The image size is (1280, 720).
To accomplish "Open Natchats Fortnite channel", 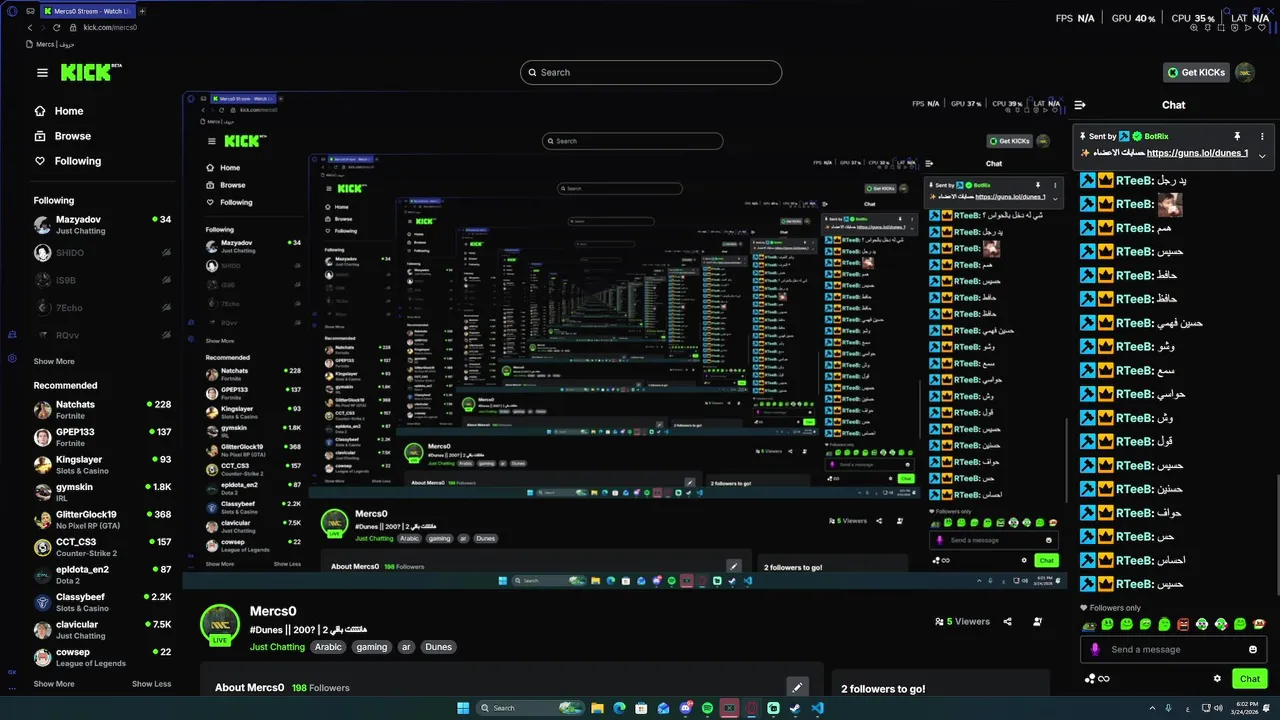I will [102, 410].
